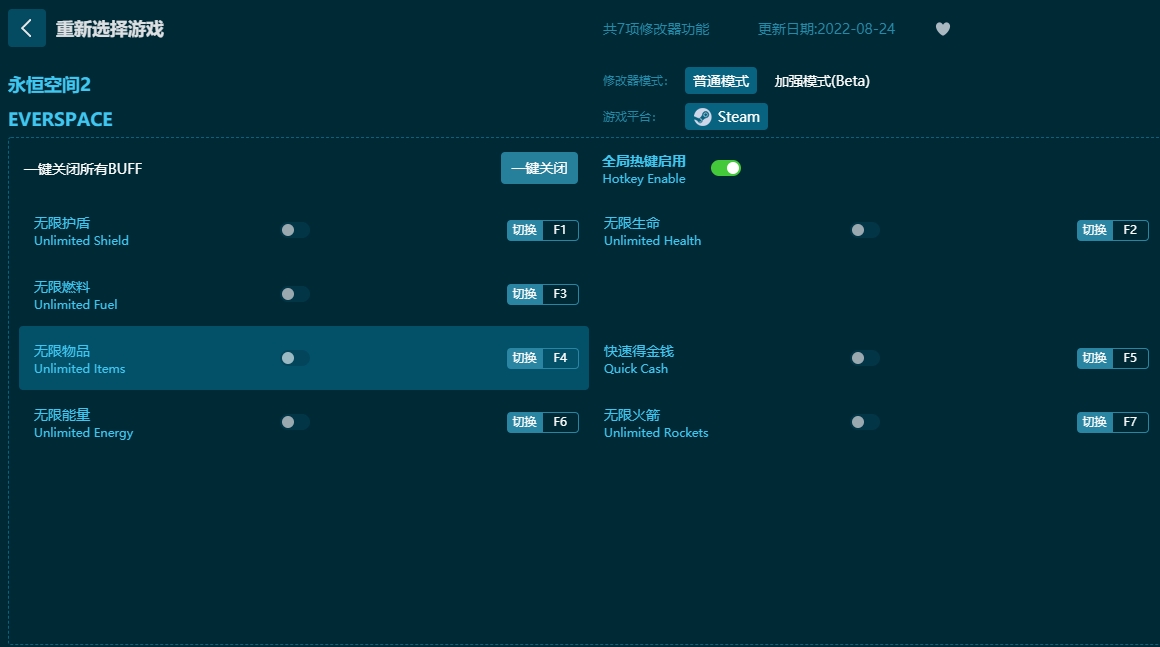Enable Unlimited Items toggle
This screenshot has height=647, width=1160.
pyautogui.click(x=294, y=358)
